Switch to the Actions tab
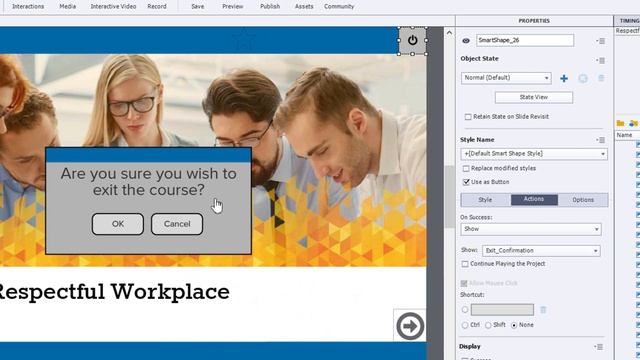Viewport: 640px width, 360px height. coord(534,200)
